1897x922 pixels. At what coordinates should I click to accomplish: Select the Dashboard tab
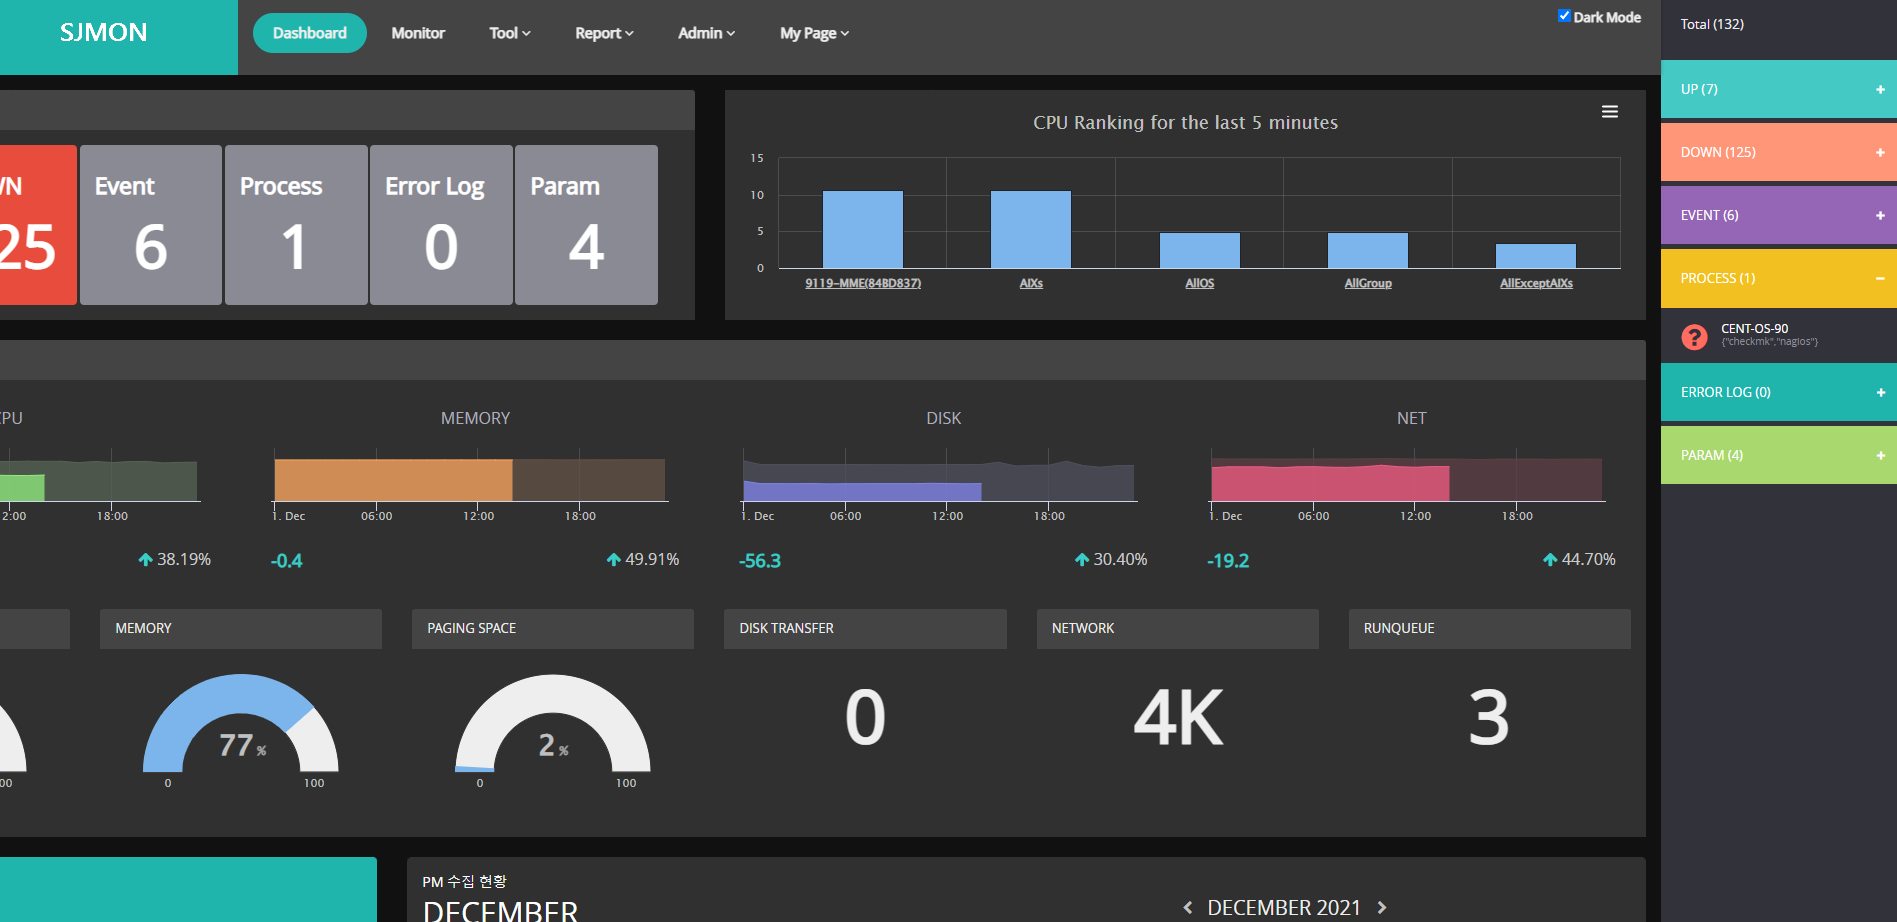(309, 32)
